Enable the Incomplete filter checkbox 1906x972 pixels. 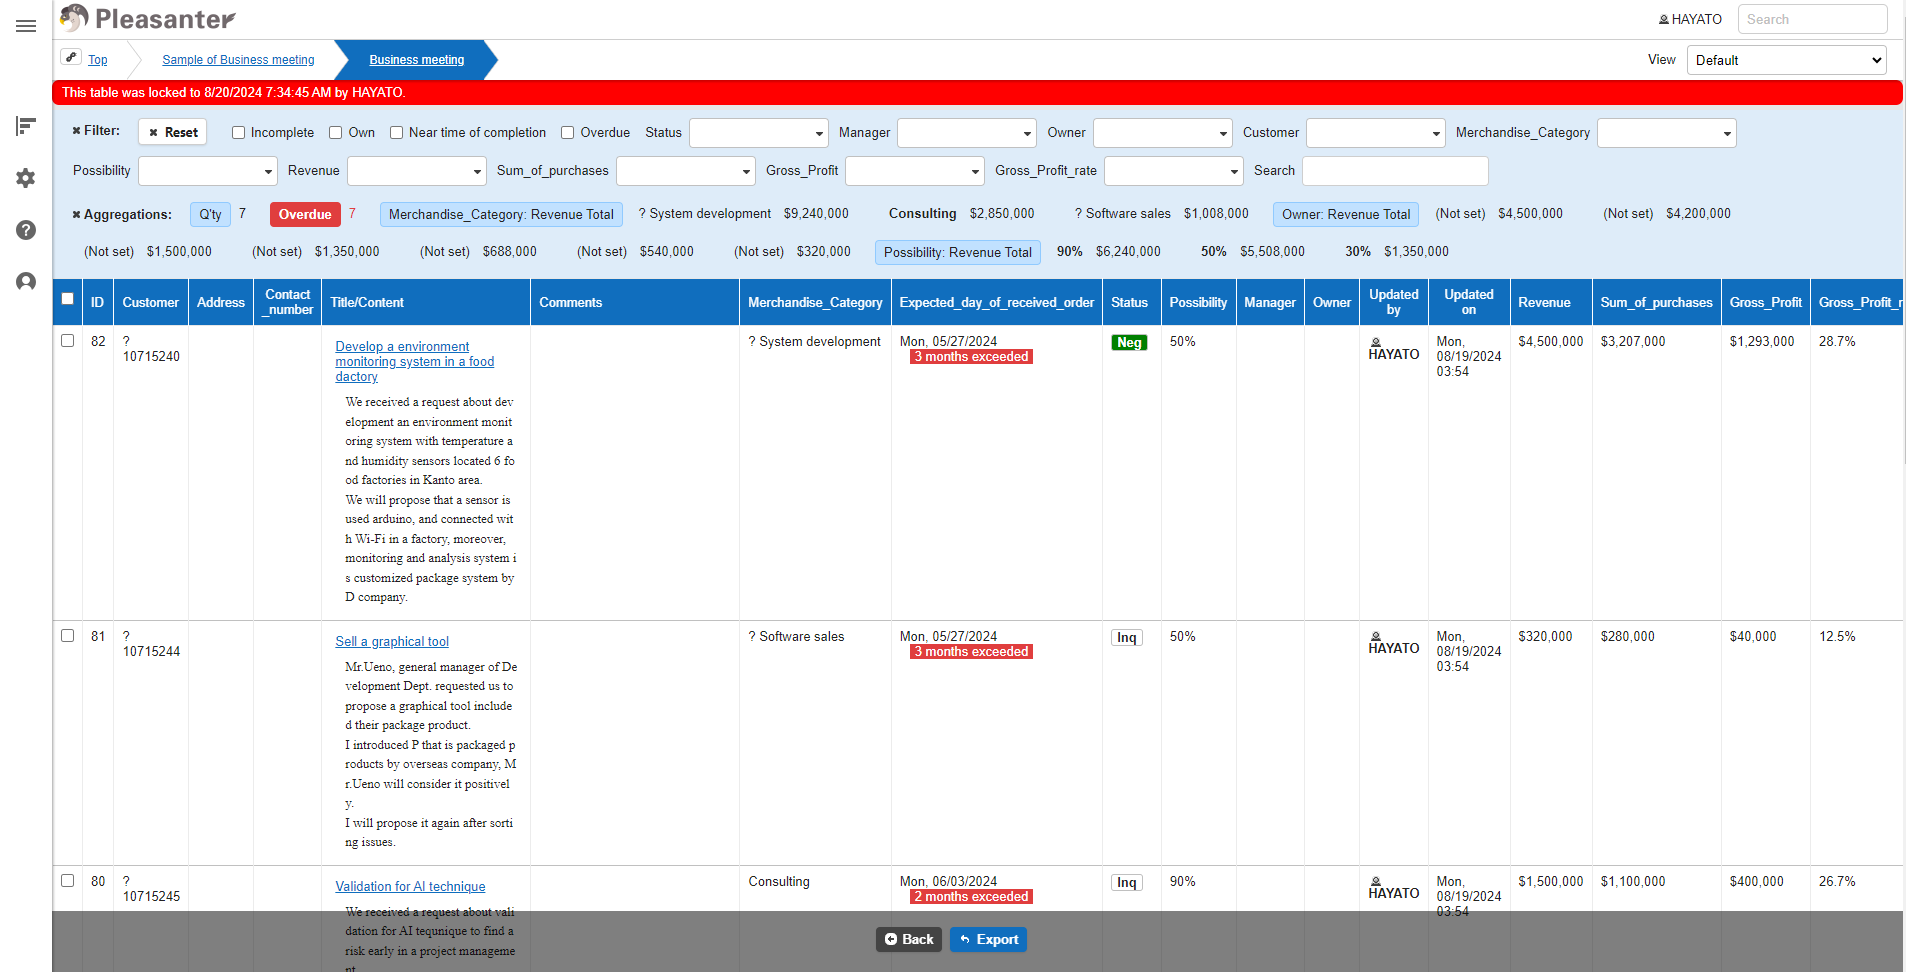point(238,133)
